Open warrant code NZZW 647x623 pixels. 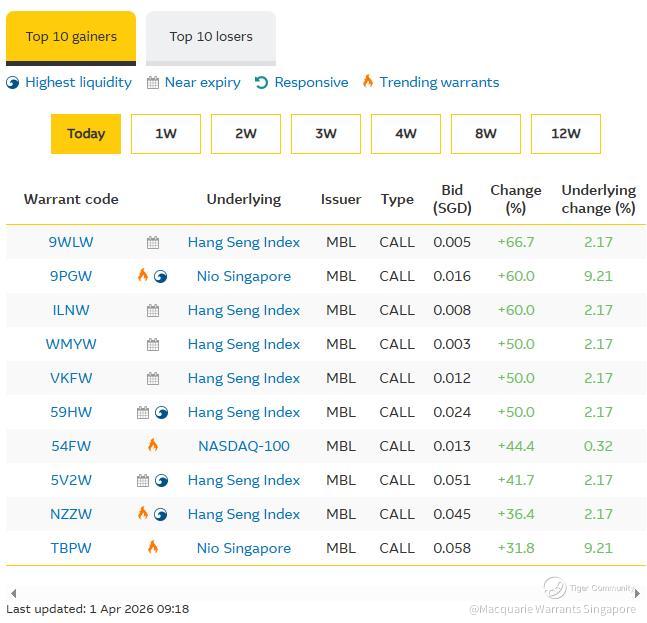click(71, 514)
